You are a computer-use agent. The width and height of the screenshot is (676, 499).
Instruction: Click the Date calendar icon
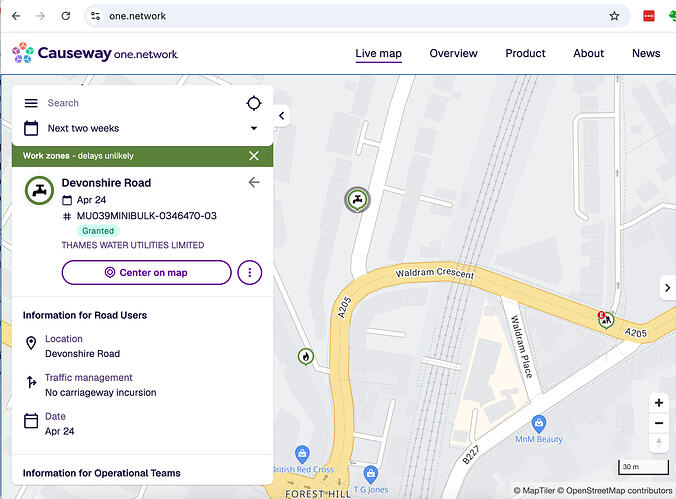[31, 421]
